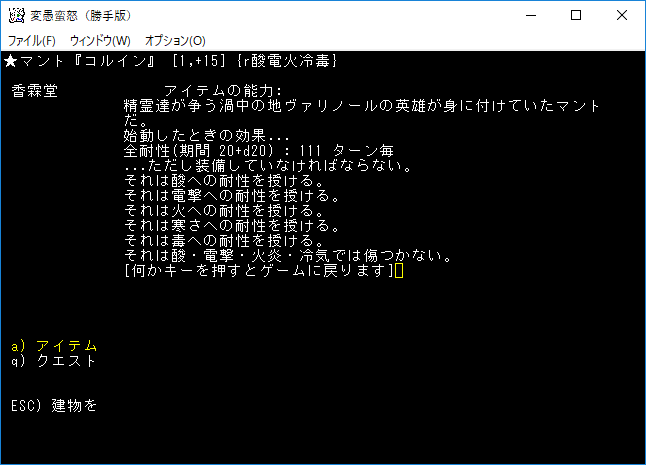Close the 変愚蛮怒 window
The height and width of the screenshot is (465, 646).
click(x=622, y=15)
